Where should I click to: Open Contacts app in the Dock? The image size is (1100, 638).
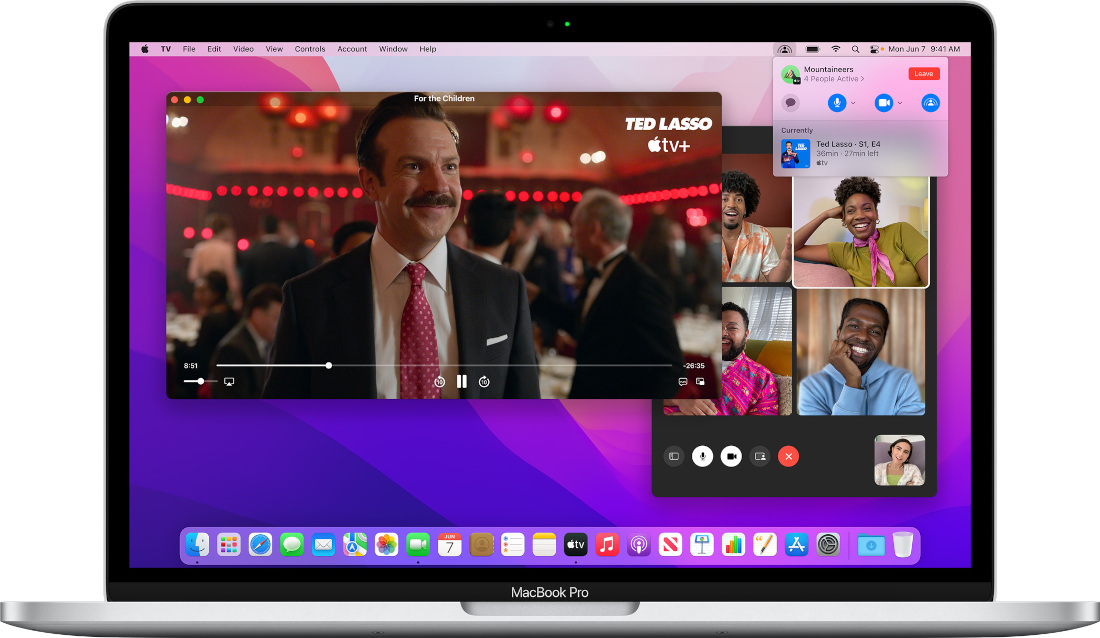(481, 545)
